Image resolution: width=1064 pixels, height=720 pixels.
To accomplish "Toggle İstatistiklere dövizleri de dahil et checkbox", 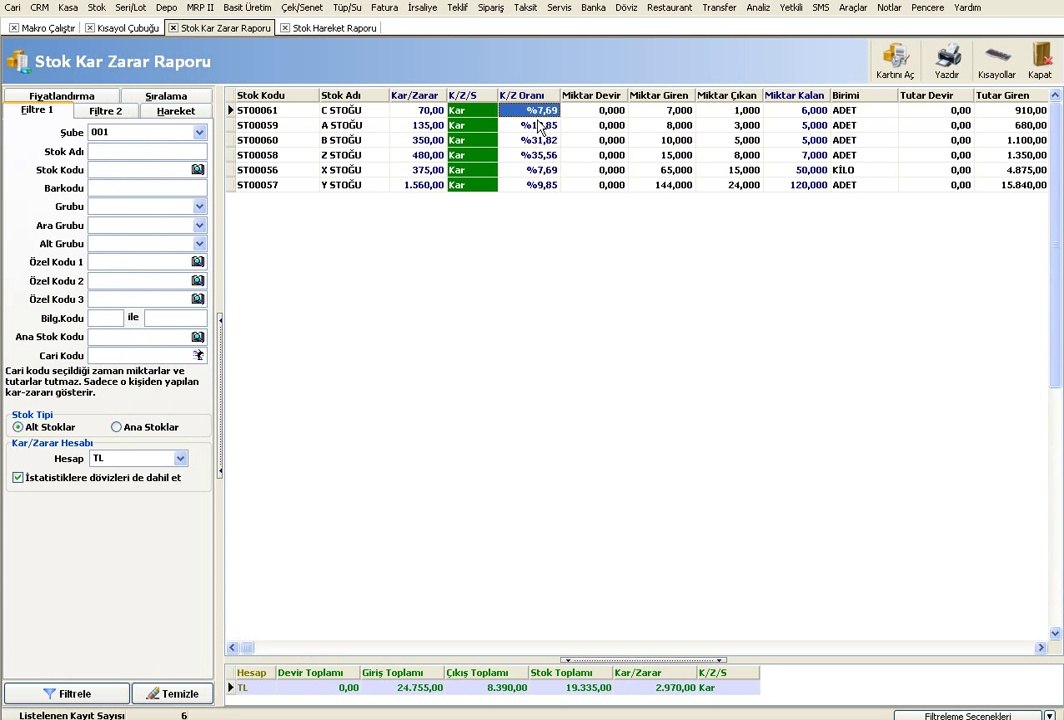I will click(x=18, y=478).
